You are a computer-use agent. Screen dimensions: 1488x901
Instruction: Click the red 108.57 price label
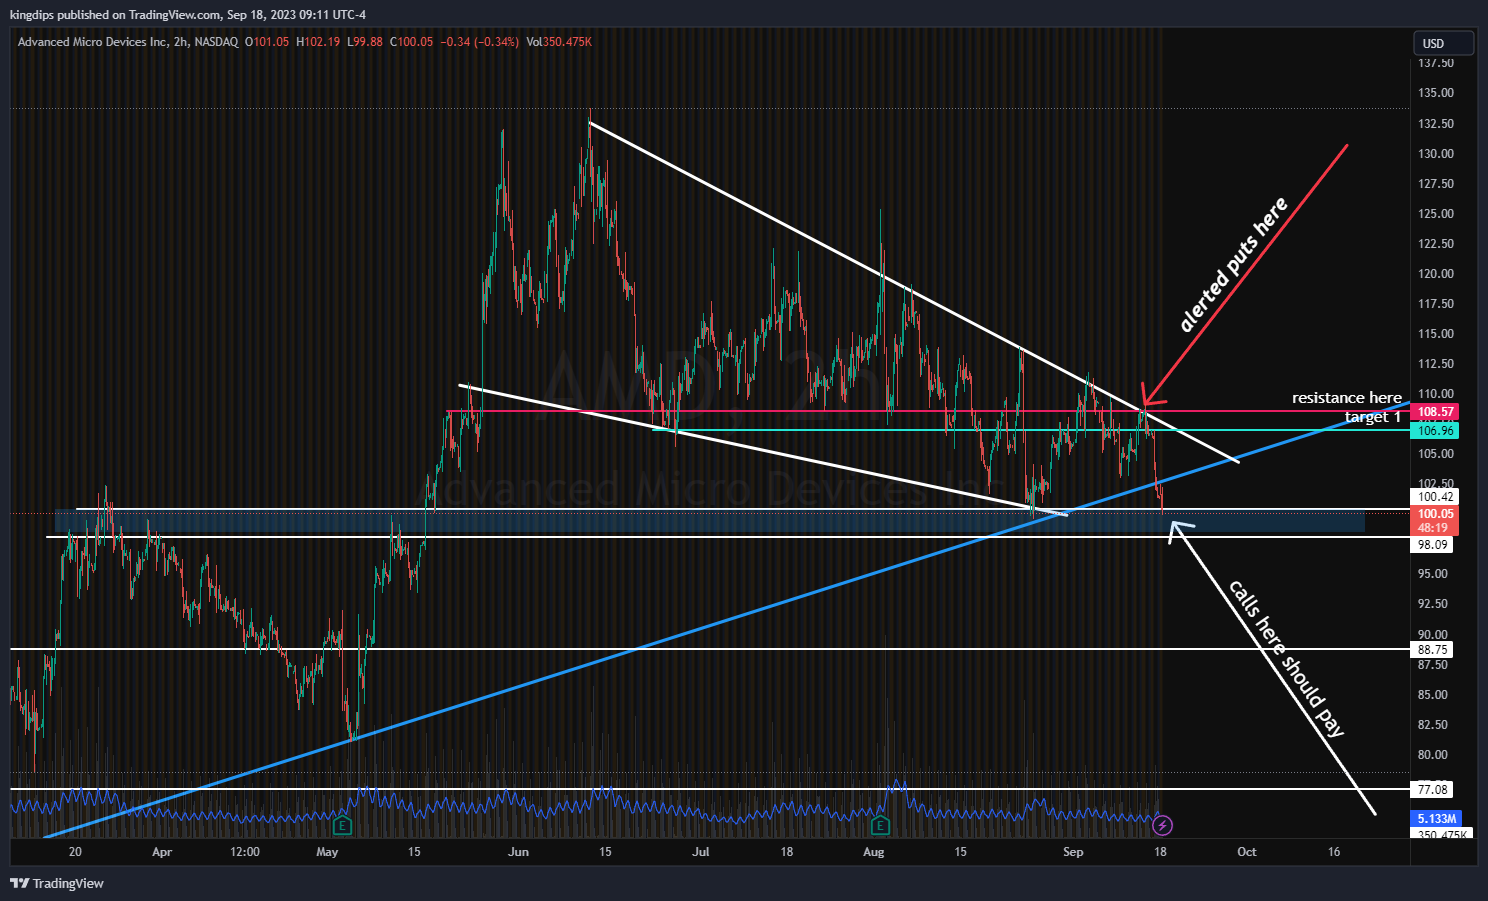(x=1435, y=412)
